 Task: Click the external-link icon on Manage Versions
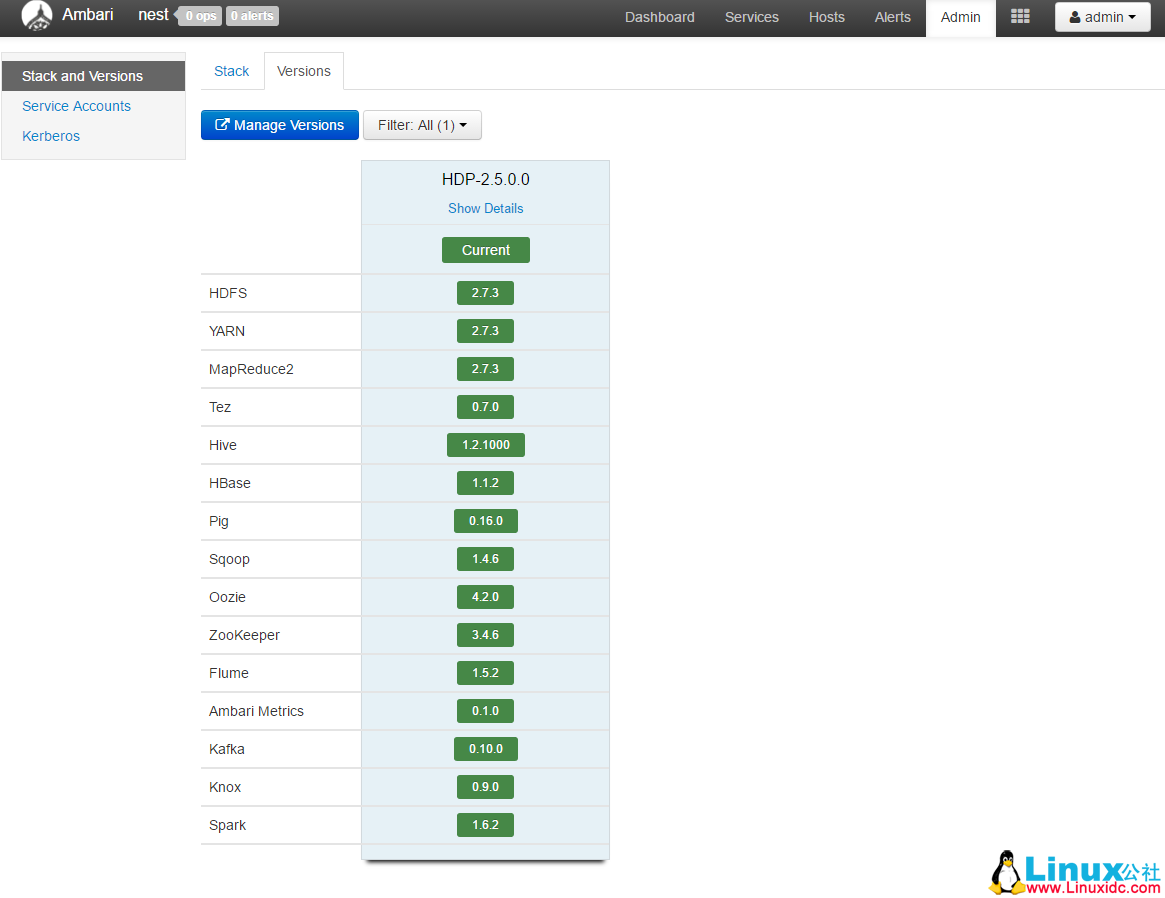222,125
